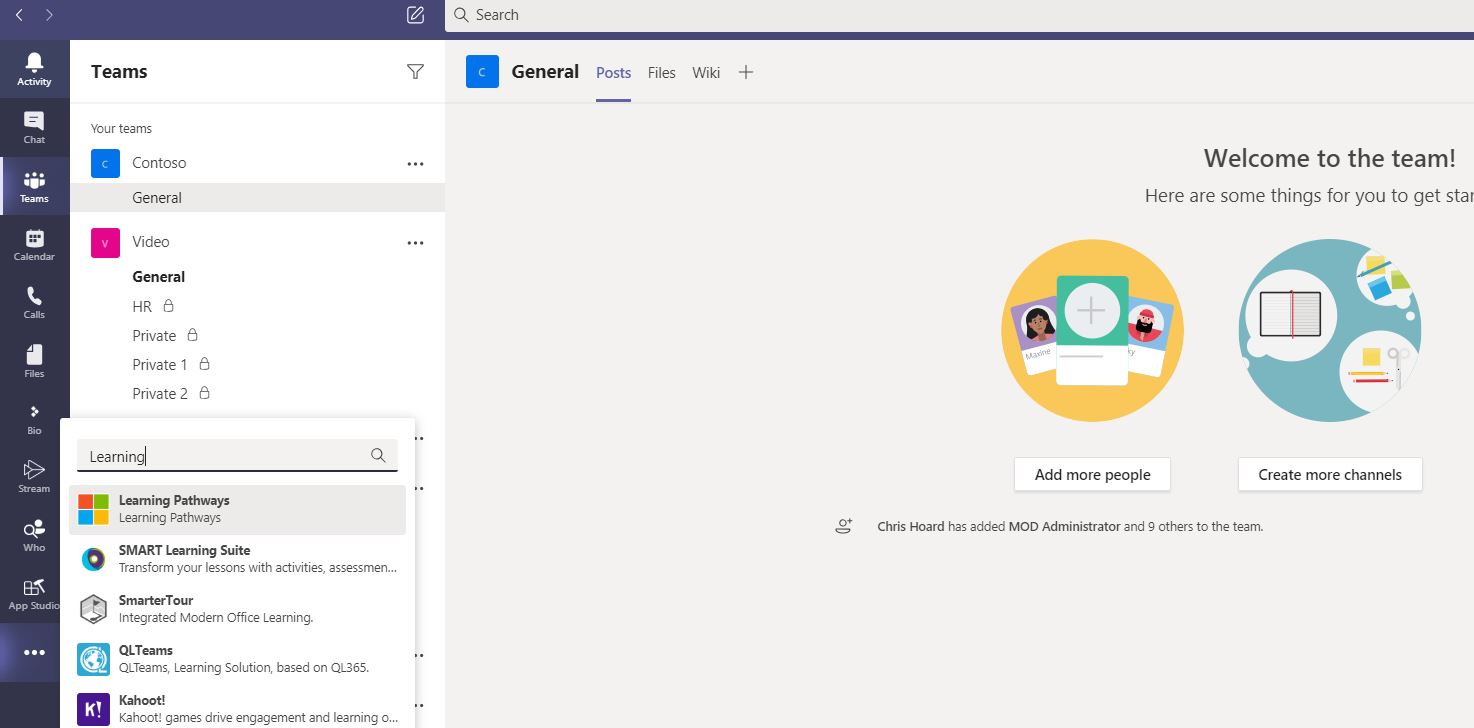Open General channel under Contoso
Viewport: 1474px width, 728px height.
pos(257,198)
